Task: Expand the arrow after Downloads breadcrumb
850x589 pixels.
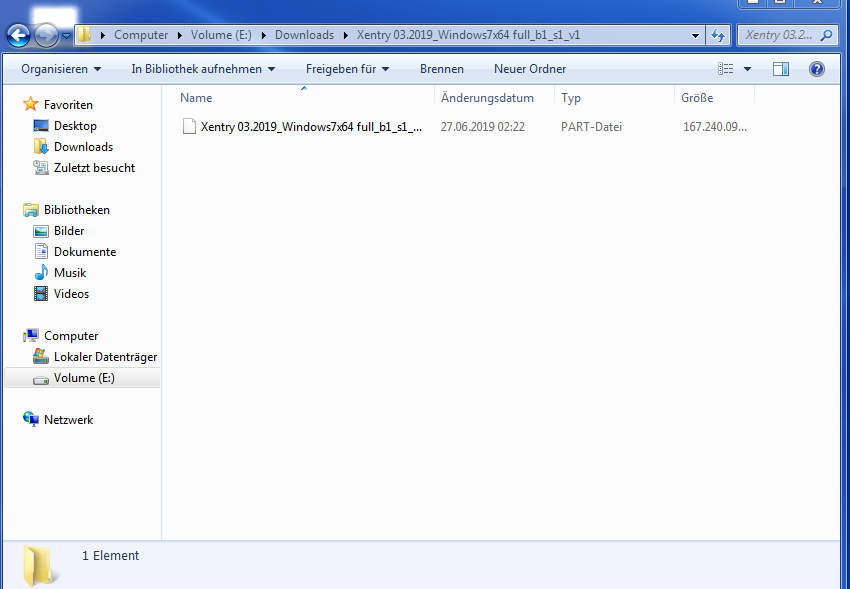Action: 345,36
